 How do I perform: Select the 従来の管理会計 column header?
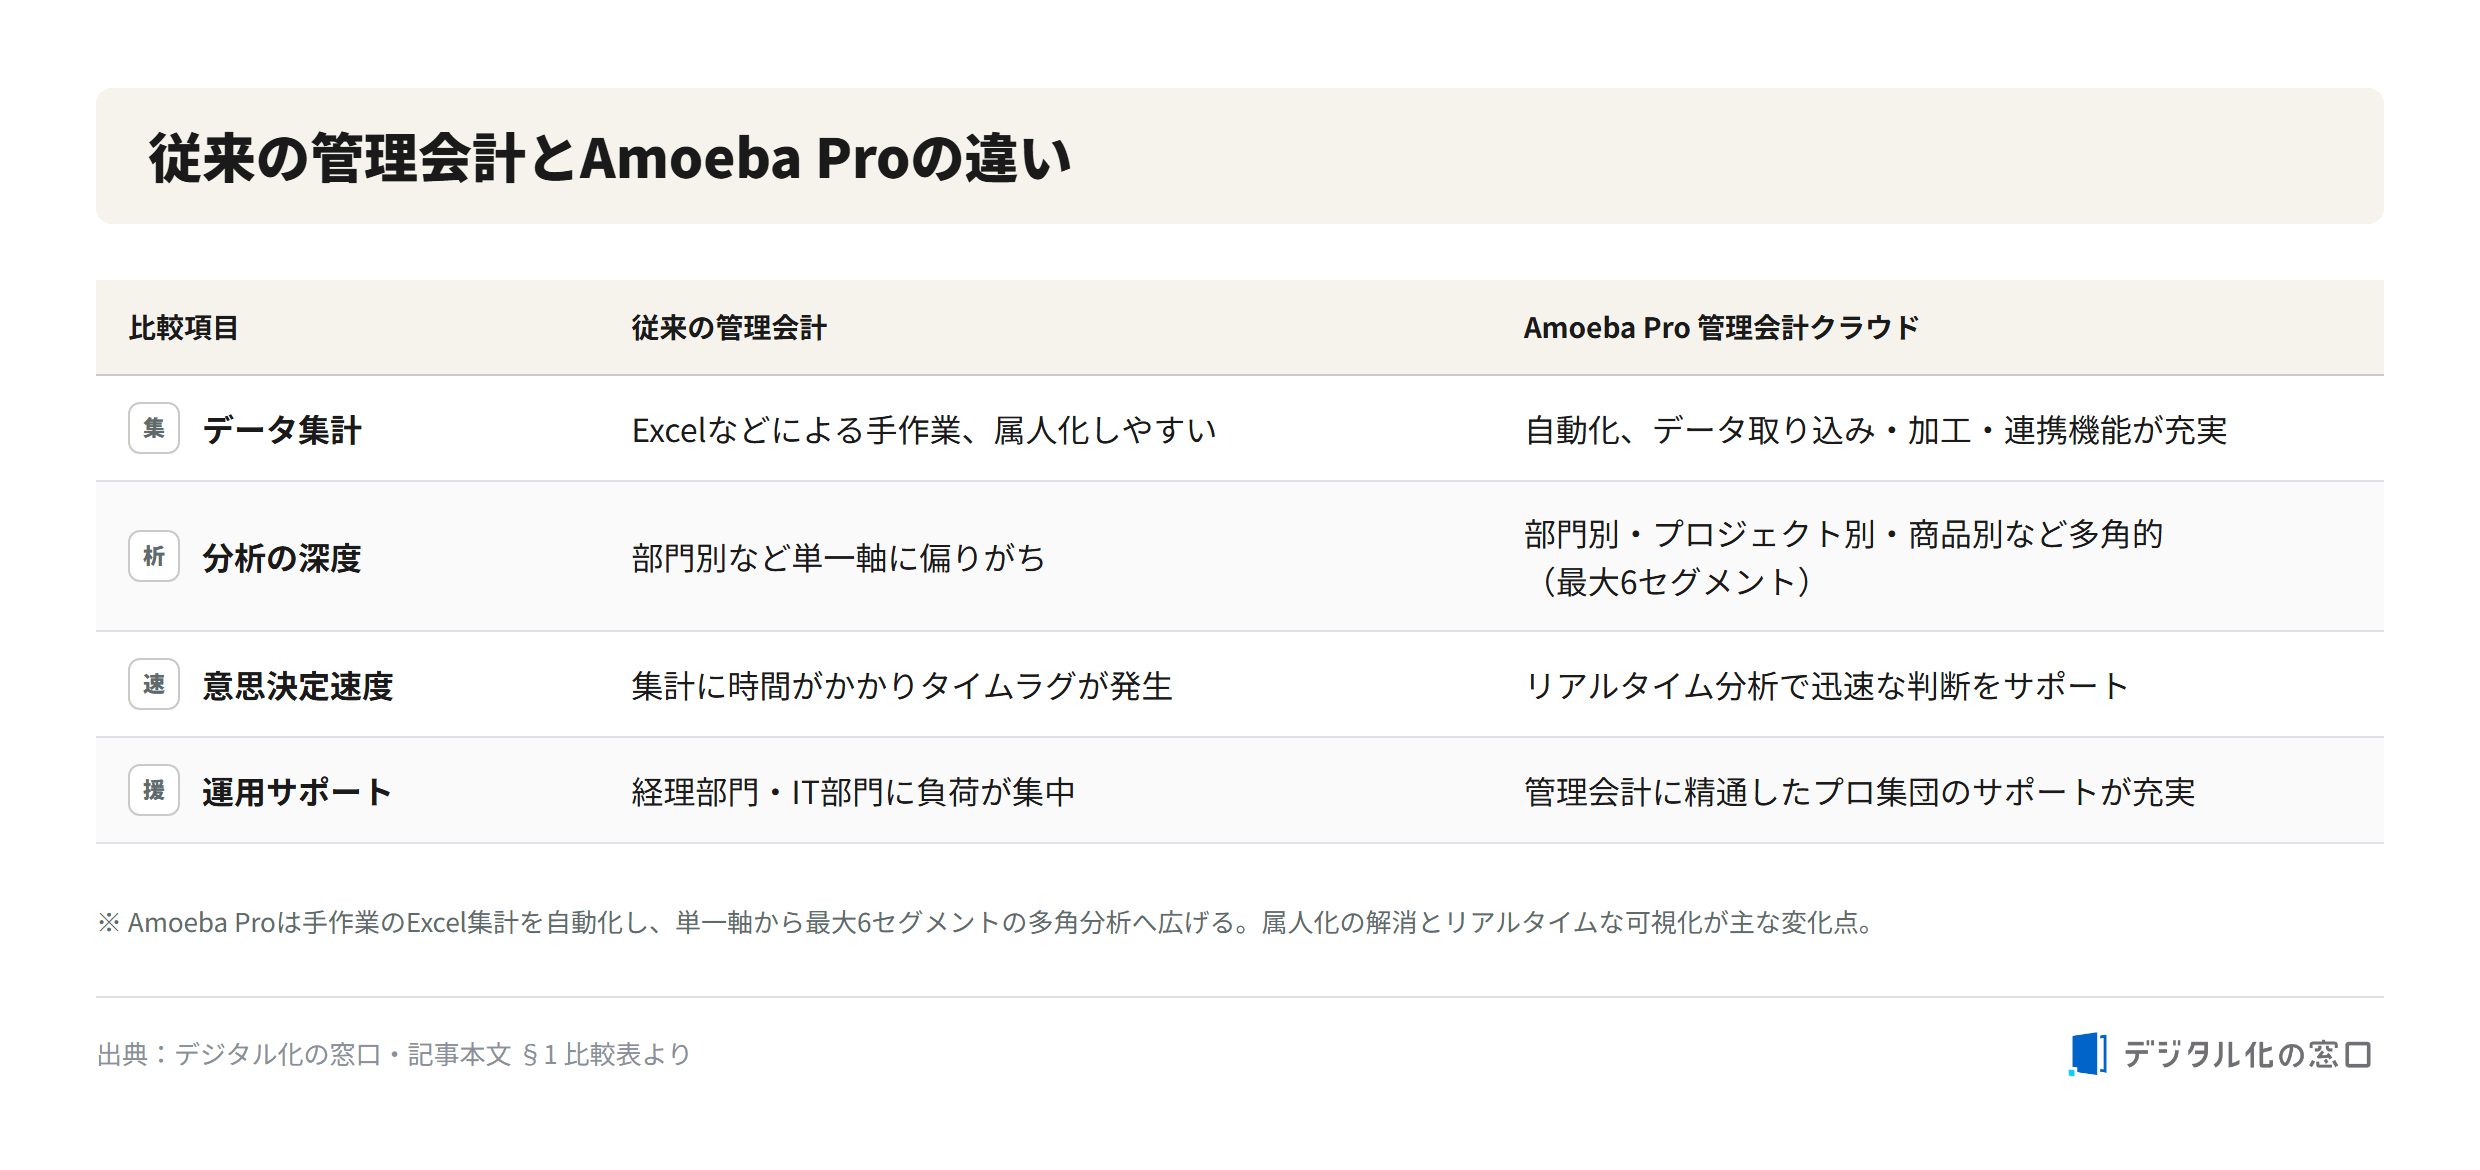[x=729, y=328]
